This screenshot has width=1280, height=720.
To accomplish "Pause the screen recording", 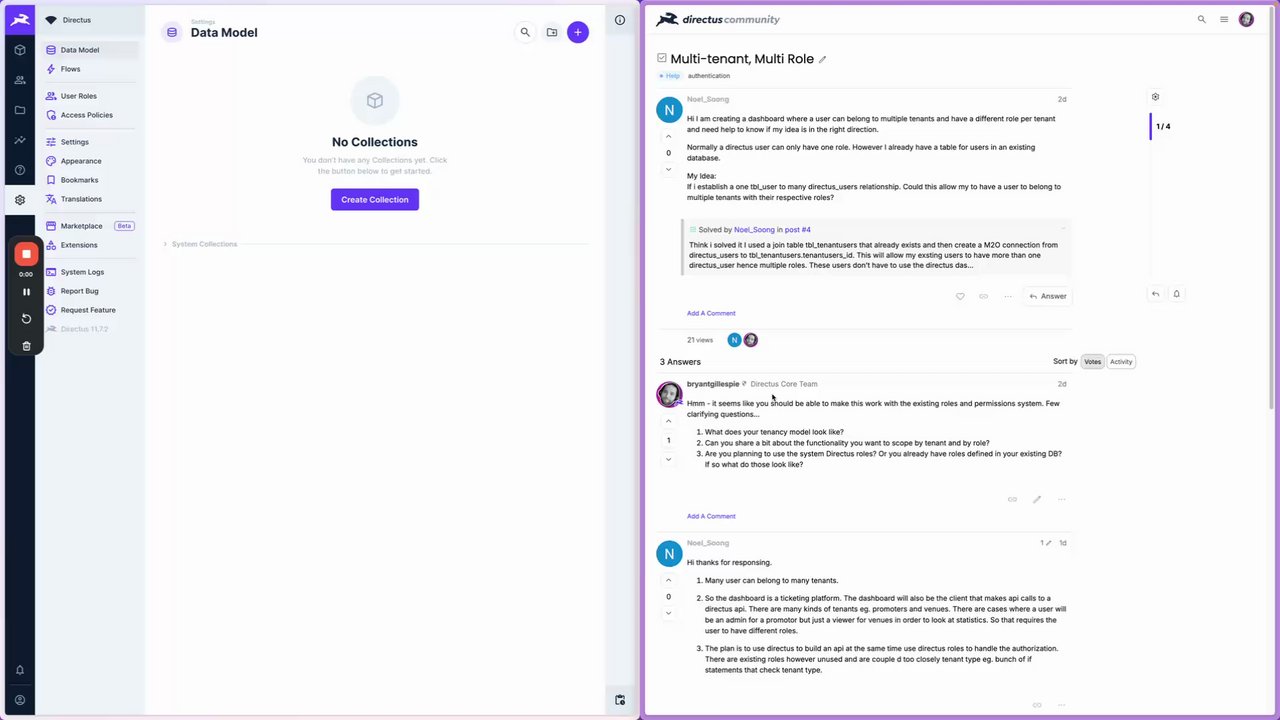I will pos(26,292).
